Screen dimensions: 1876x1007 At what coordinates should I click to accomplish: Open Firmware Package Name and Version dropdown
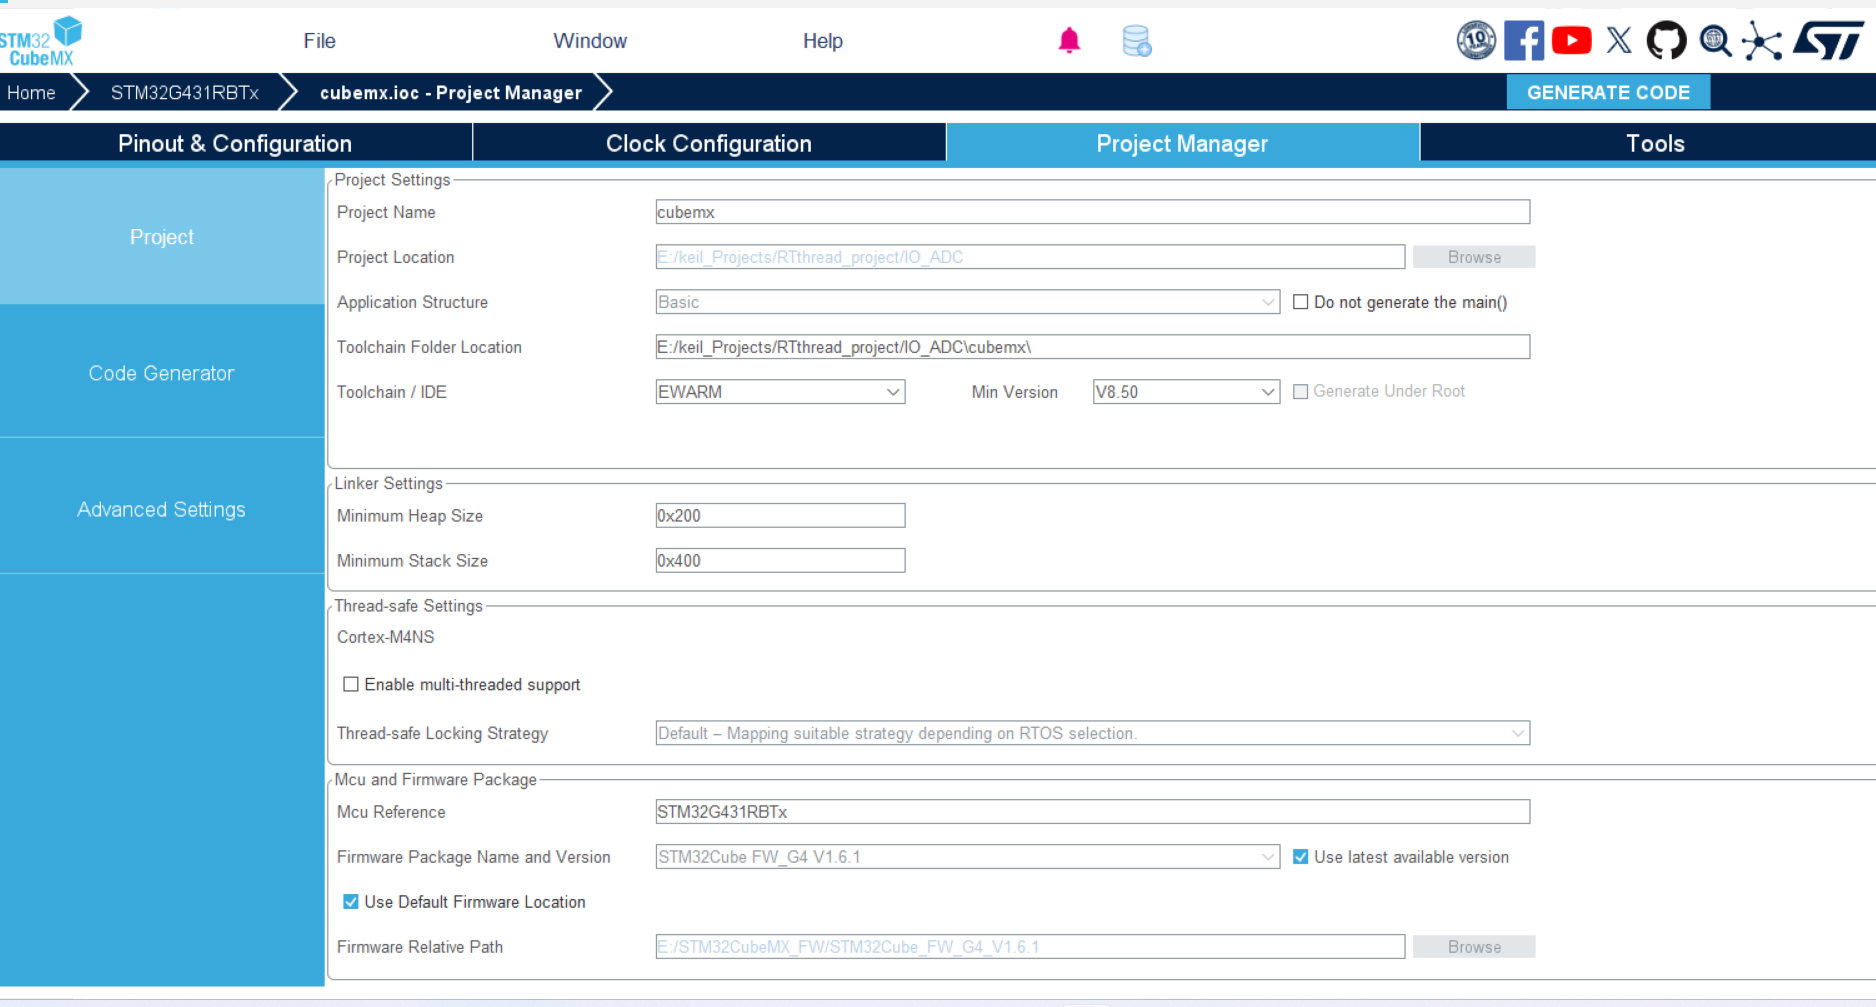[967, 857]
